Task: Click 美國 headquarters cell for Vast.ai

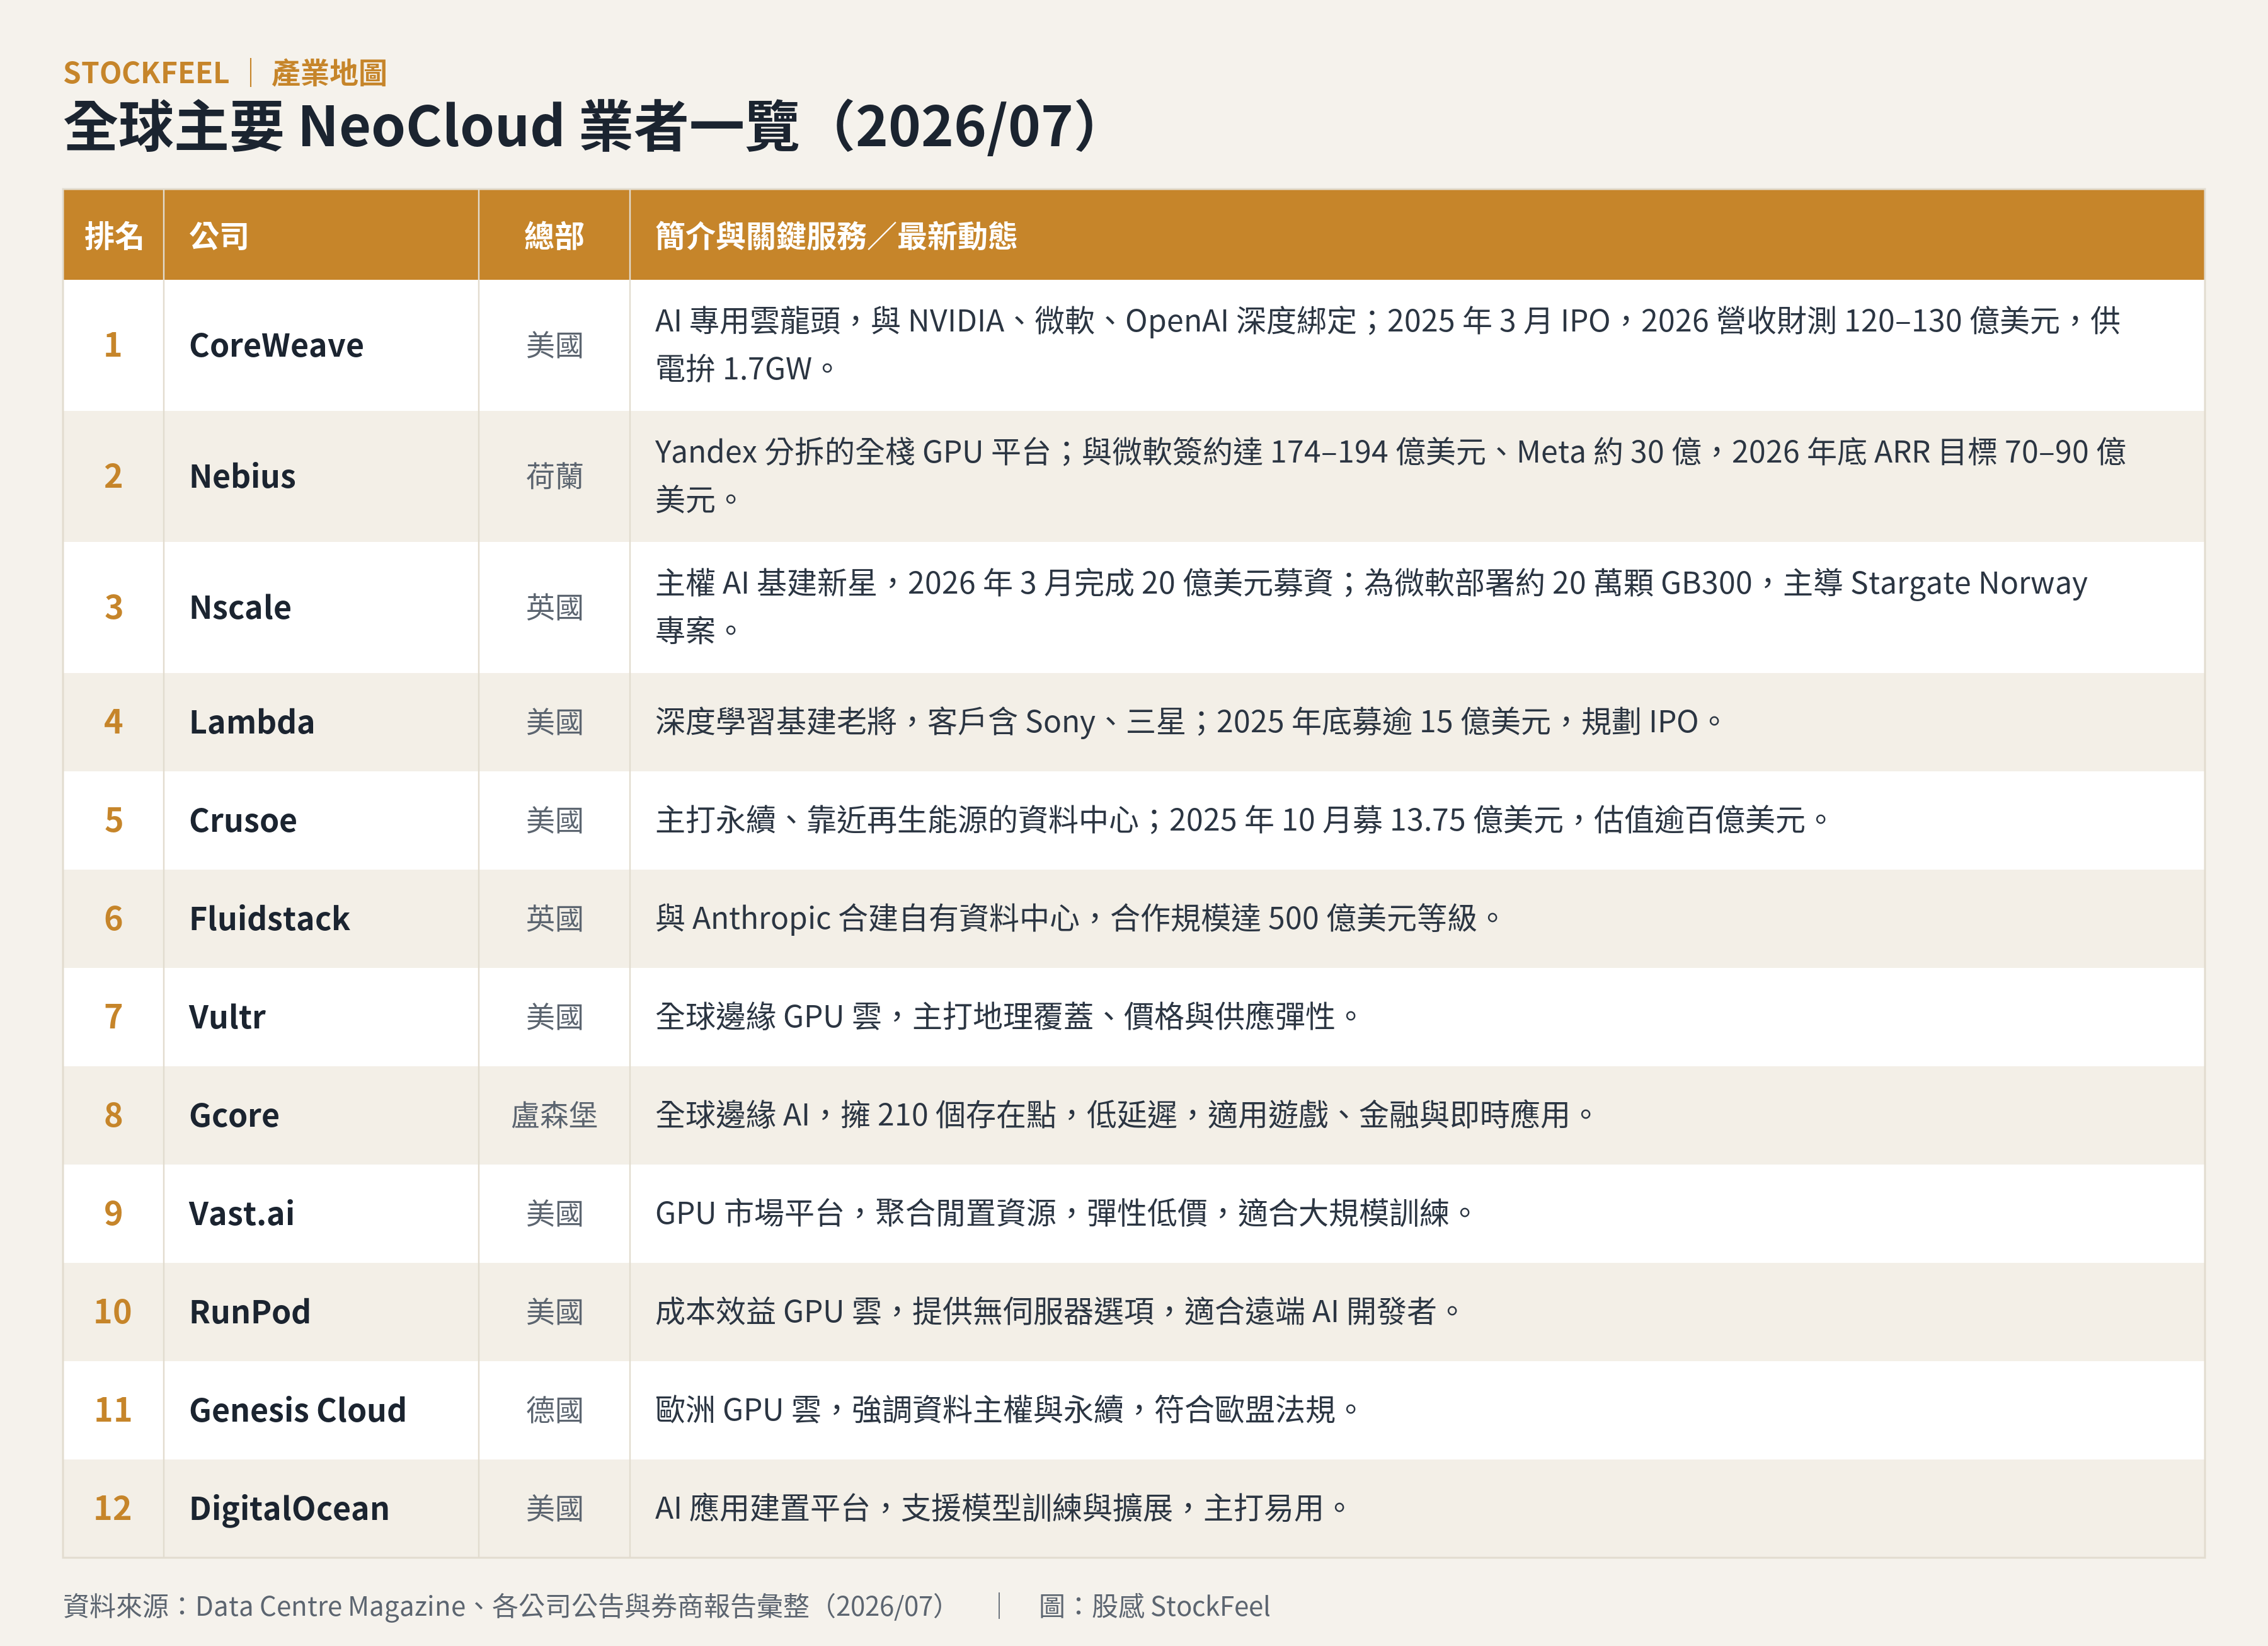Action: (x=554, y=1213)
